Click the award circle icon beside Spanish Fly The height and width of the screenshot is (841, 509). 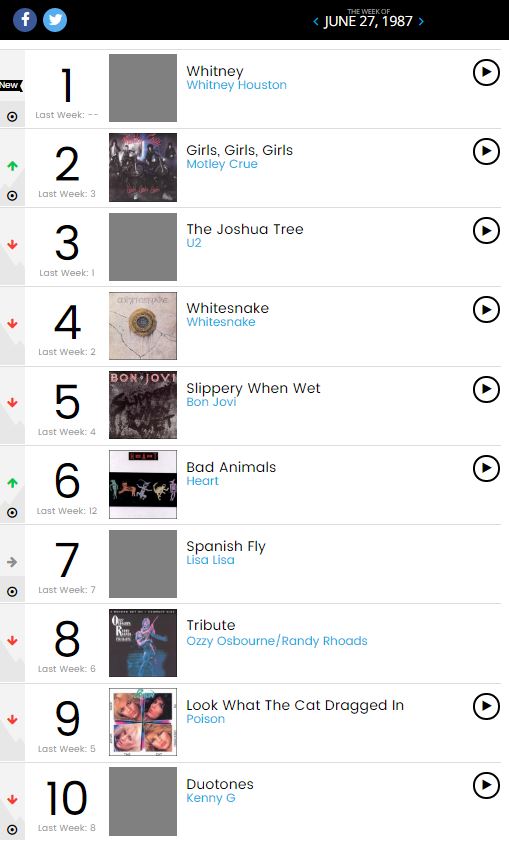[12, 592]
